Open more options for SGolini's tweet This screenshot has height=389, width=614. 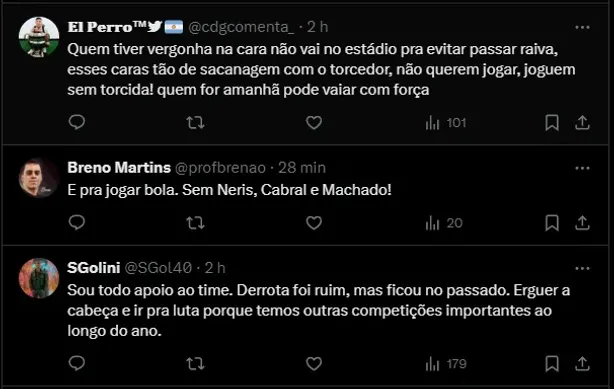pyautogui.click(x=582, y=268)
